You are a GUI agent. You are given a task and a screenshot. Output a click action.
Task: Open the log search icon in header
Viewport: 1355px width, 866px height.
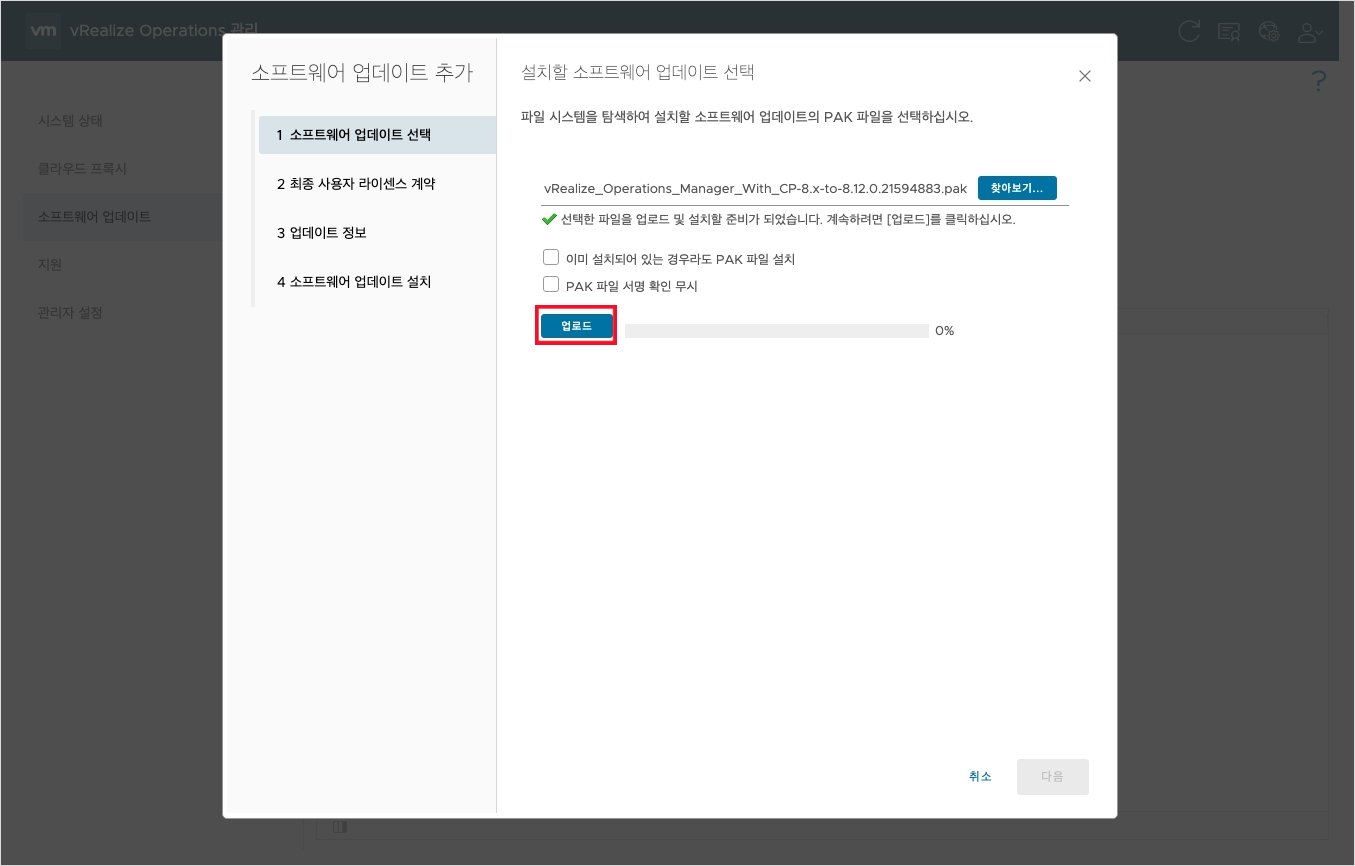1229,32
